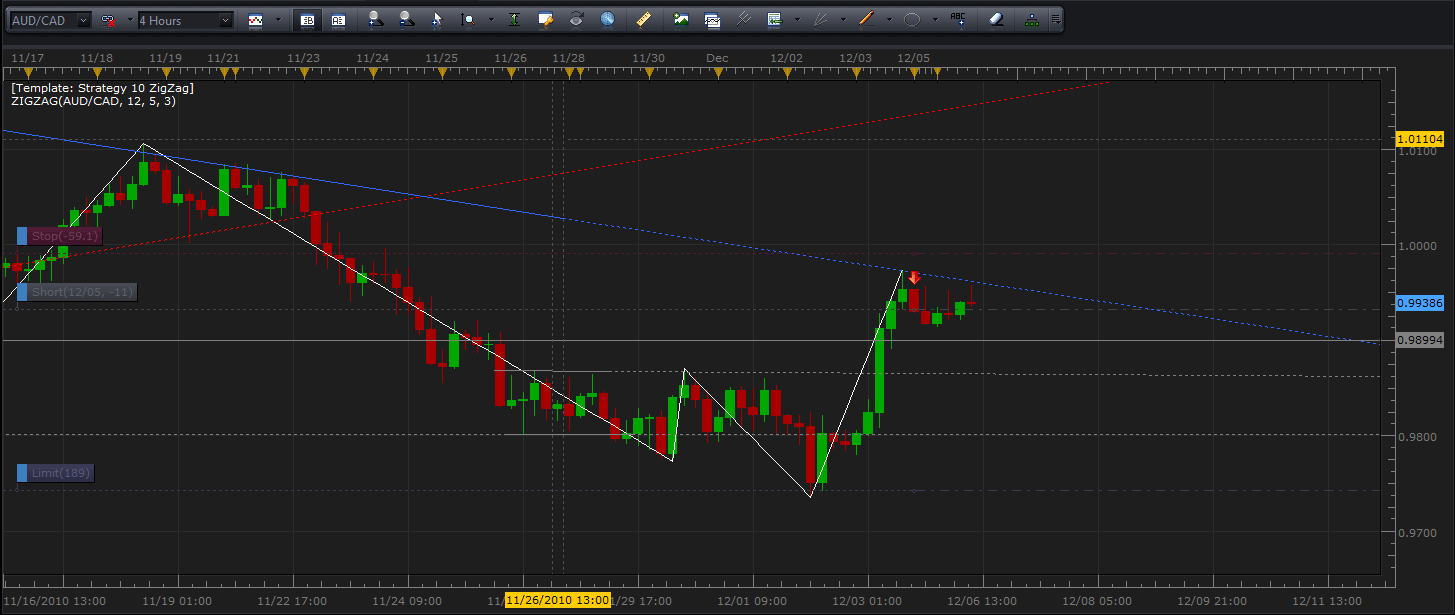Toggle the second data view mode button

338,19
